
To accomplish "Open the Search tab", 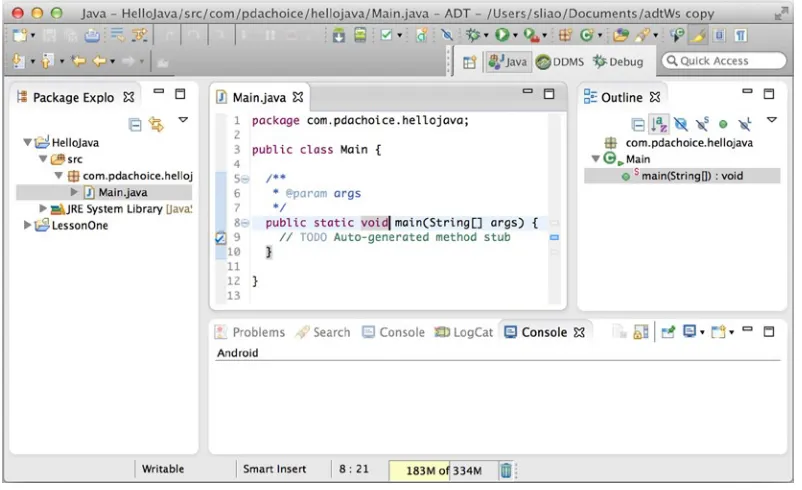I will coord(324,332).
